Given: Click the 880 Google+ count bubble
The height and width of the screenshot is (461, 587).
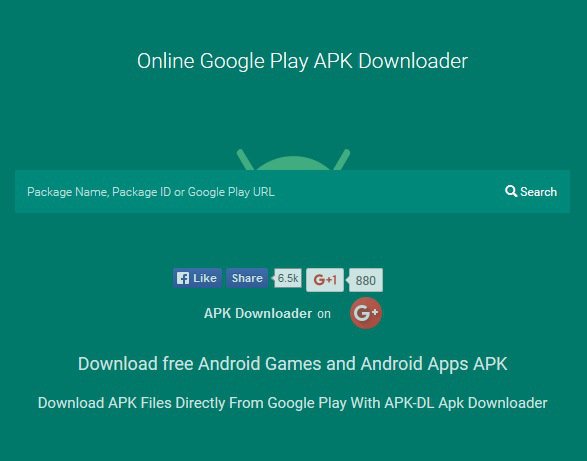Looking at the screenshot, I should tap(365, 280).
